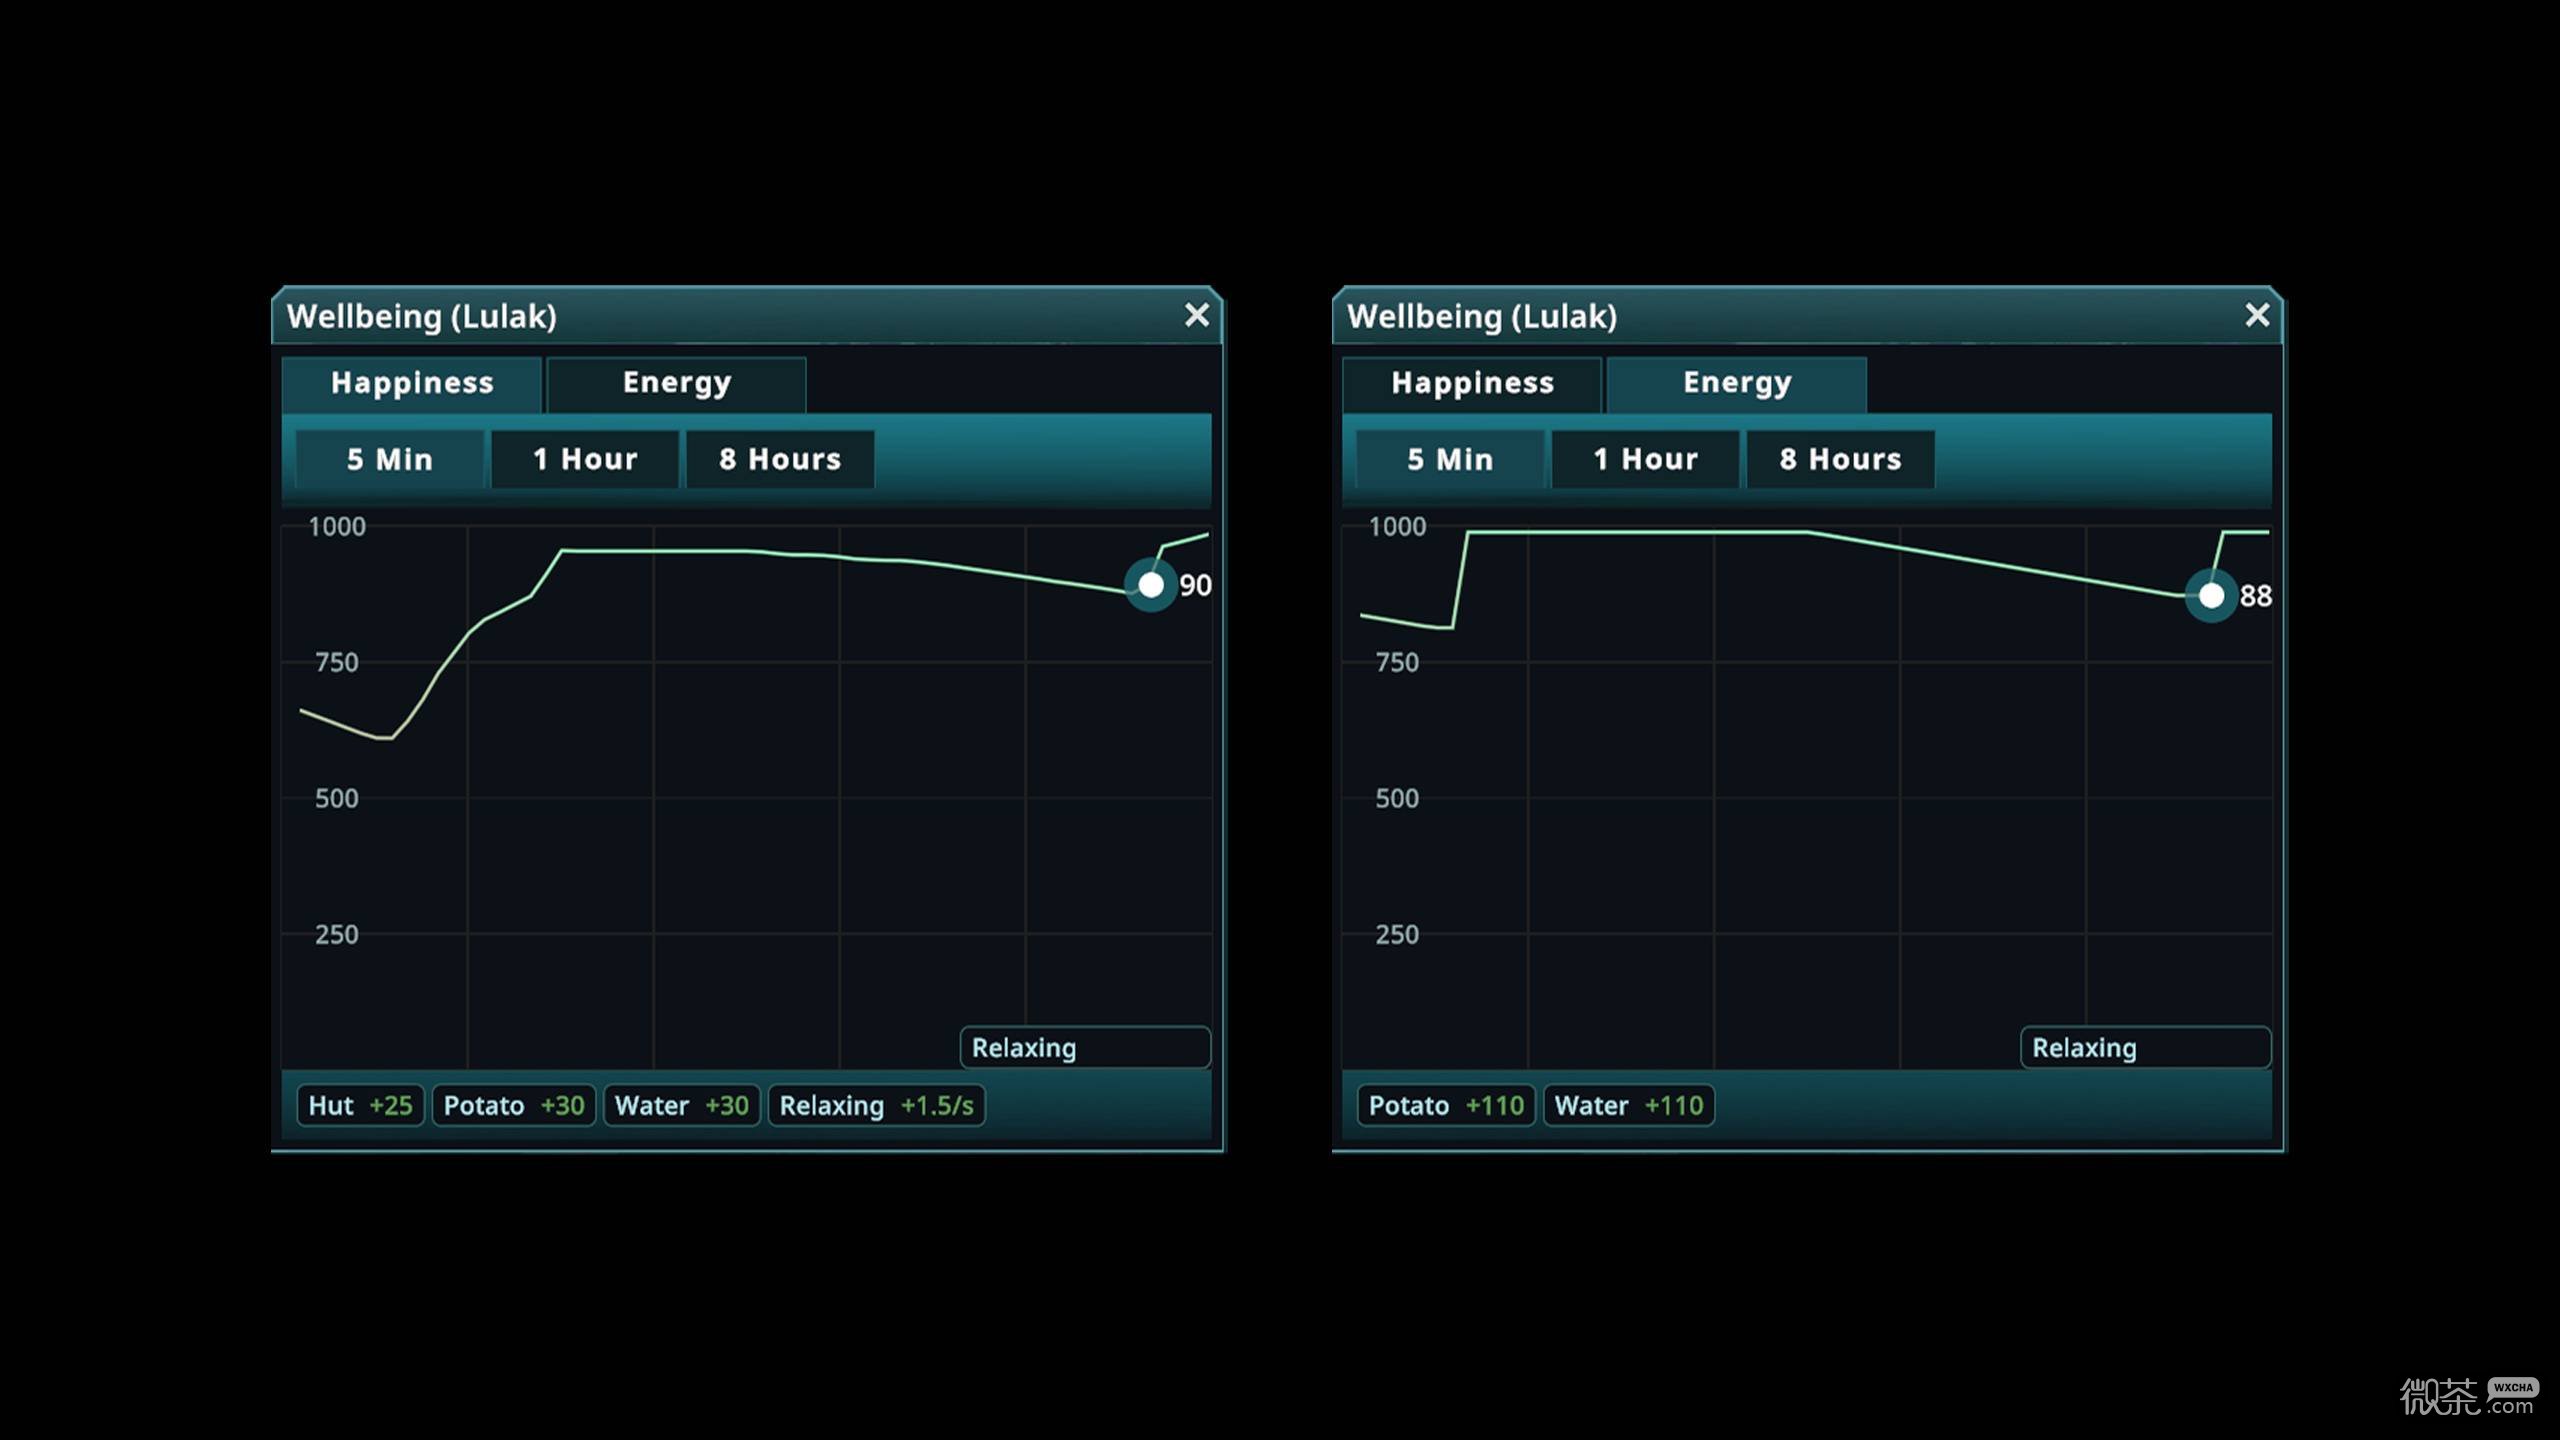Viewport: 2560px width, 1440px height.
Task: Select the Water +110 modifier chip
Action: tap(1629, 1105)
